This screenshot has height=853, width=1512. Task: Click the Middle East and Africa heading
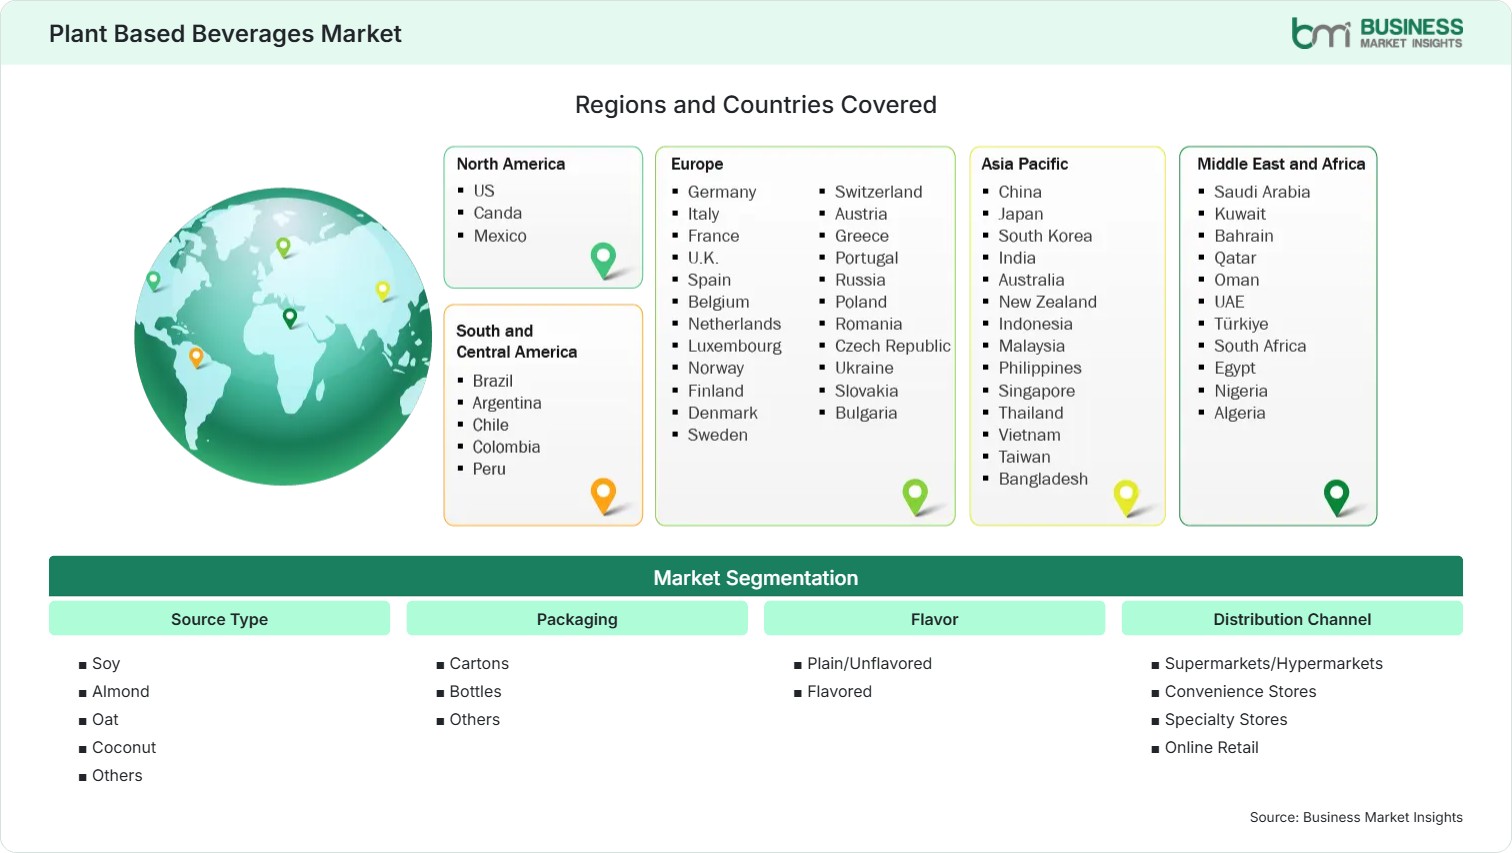pos(1281,164)
